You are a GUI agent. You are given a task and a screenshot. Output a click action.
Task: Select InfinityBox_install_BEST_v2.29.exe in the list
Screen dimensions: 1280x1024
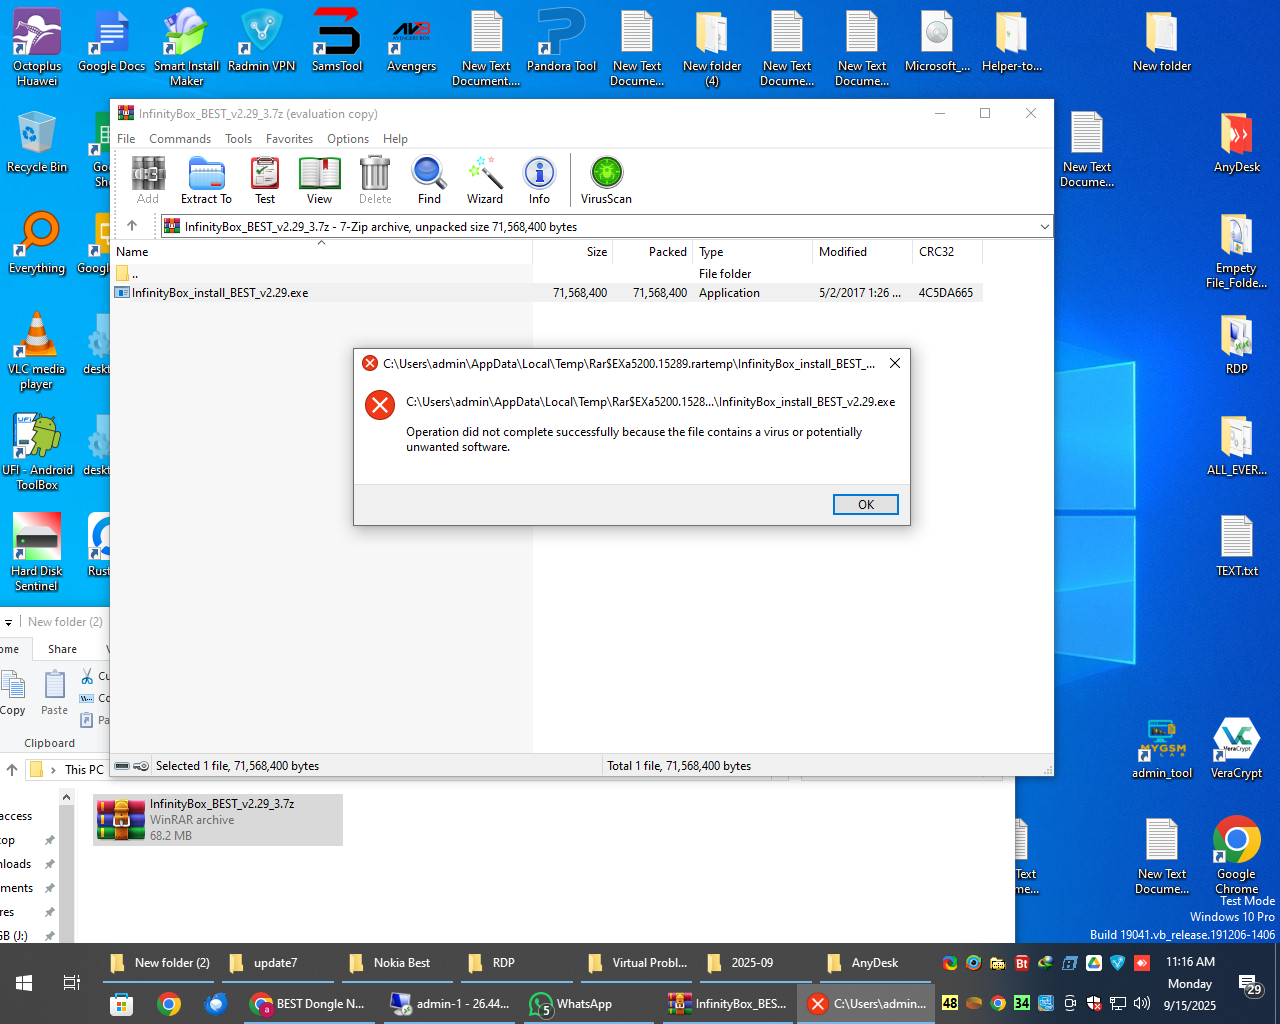[x=547, y=293]
